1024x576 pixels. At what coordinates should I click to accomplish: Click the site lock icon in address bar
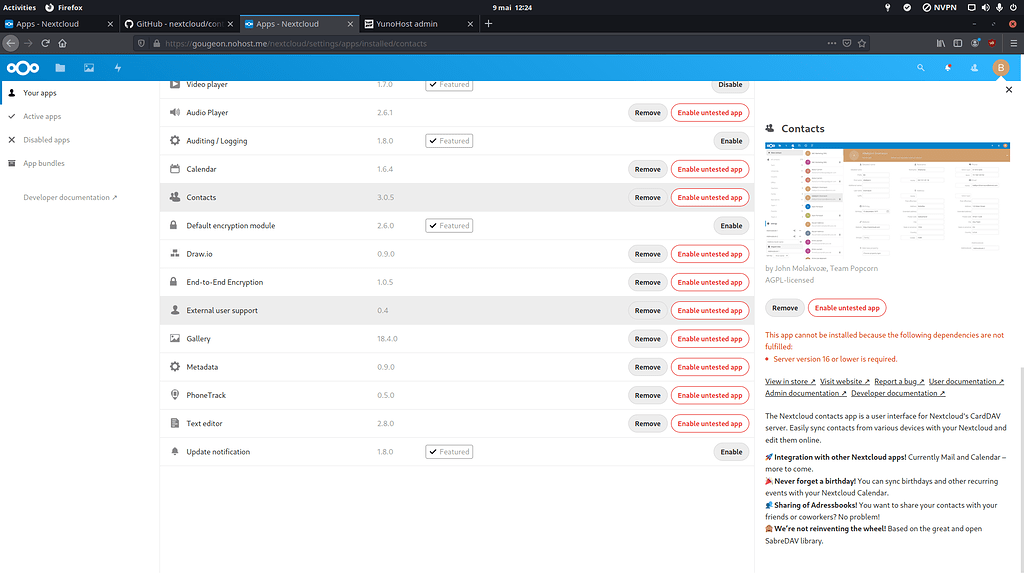156,43
